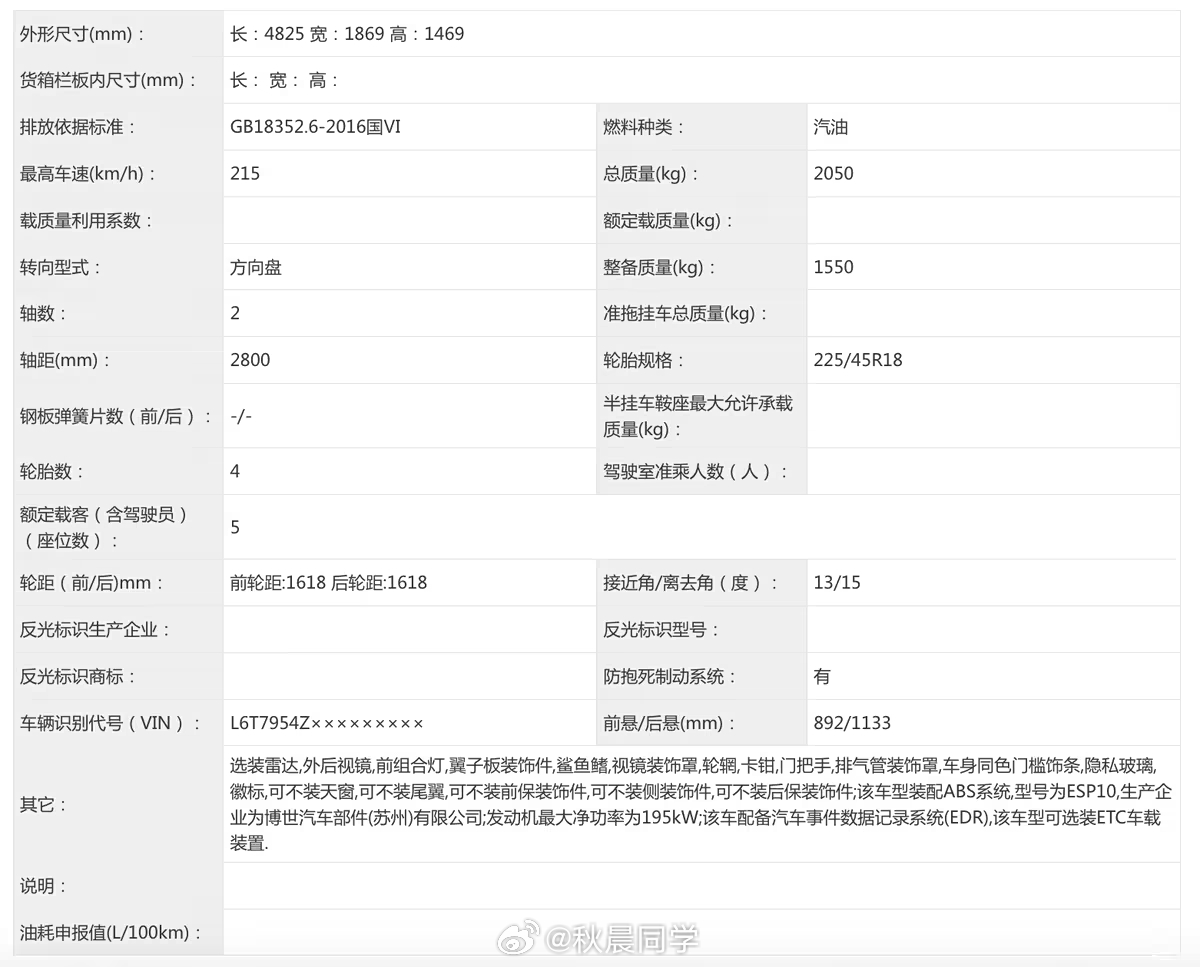Click the 油耗申报值(L/100km) label
Image resolution: width=1200 pixels, height=967 pixels.
[x=111, y=933]
